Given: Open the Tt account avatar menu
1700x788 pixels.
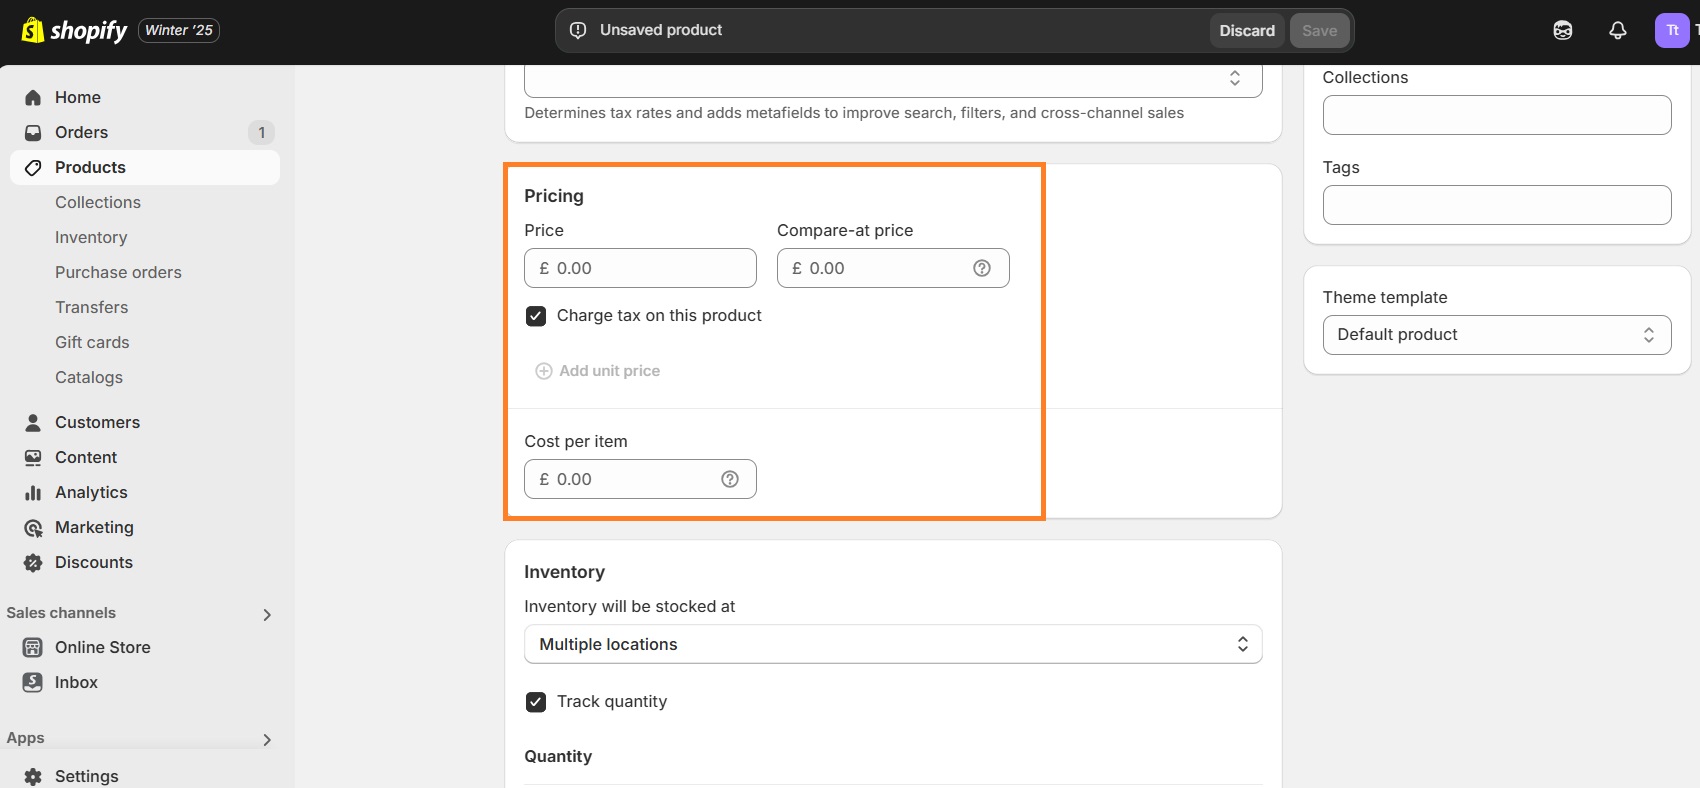Looking at the screenshot, I should pyautogui.click(x=1671, y=31).
